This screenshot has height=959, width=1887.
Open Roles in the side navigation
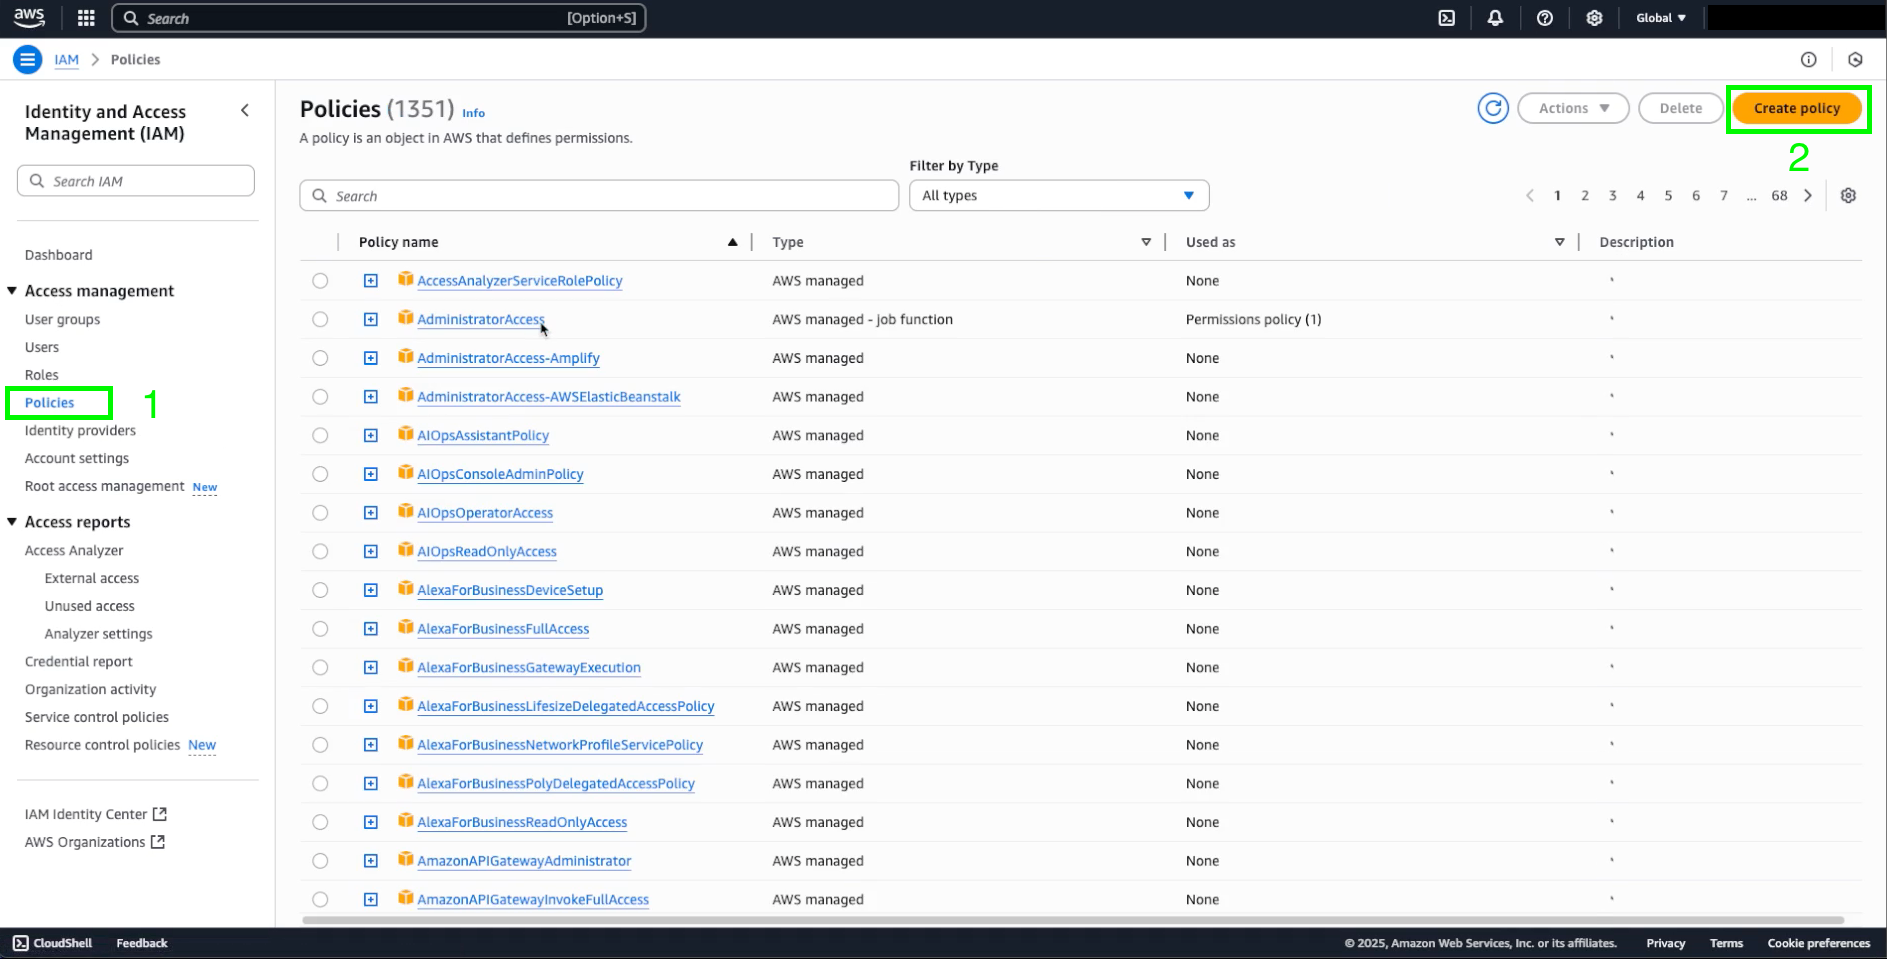pos(42,375)
